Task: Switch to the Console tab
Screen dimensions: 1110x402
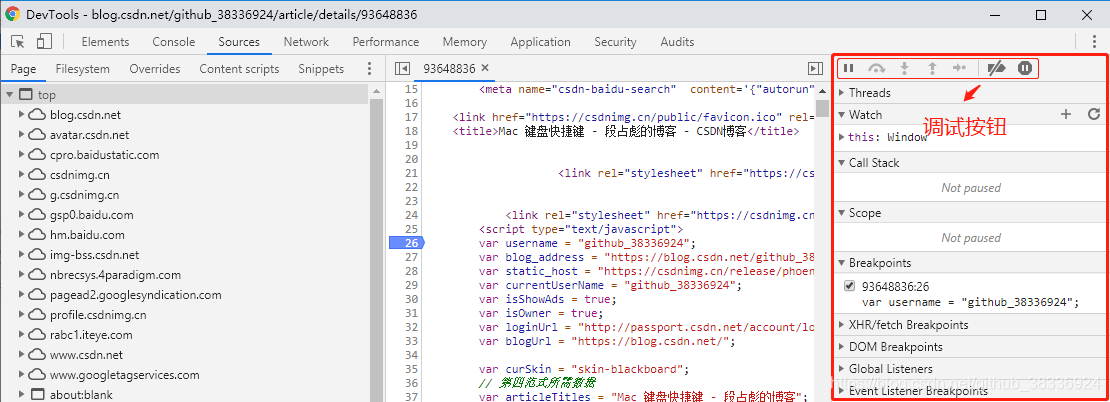Action: coord(173,42)
